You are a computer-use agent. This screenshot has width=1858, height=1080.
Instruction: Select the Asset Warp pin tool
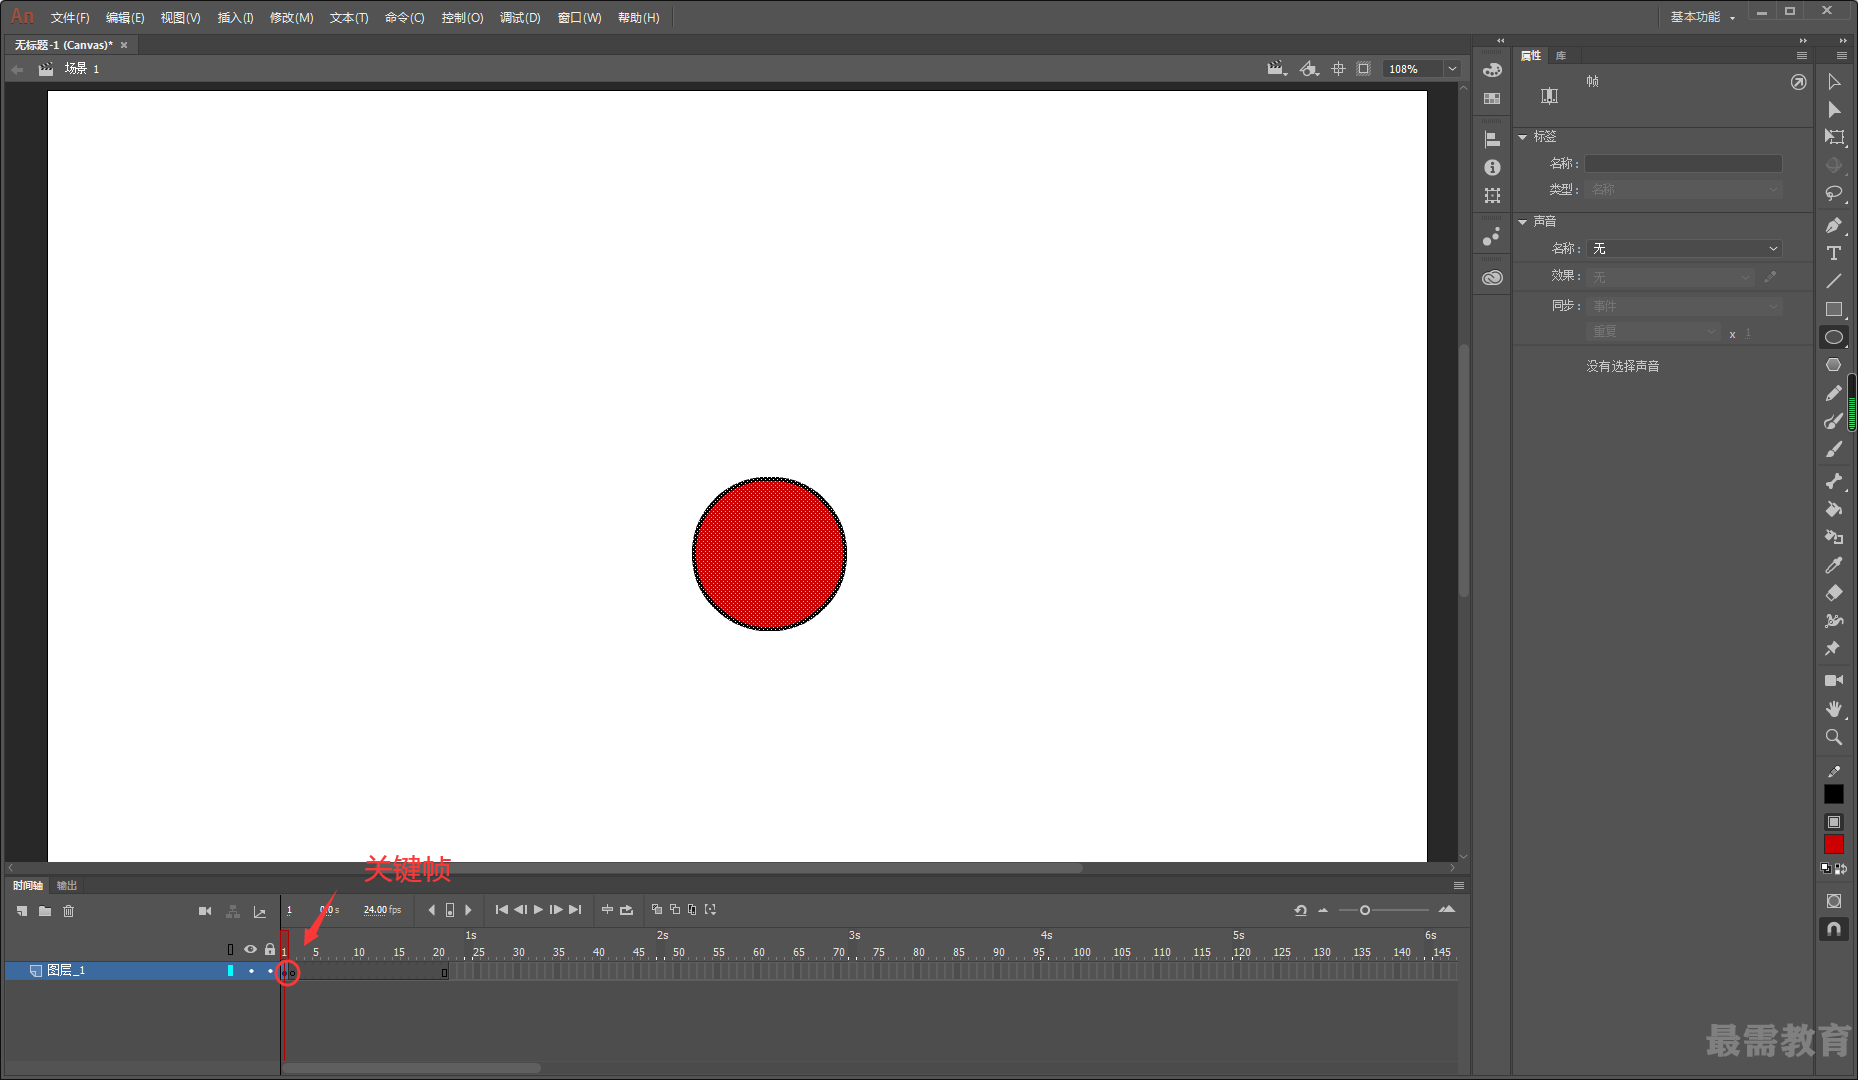coord(1834,649)
